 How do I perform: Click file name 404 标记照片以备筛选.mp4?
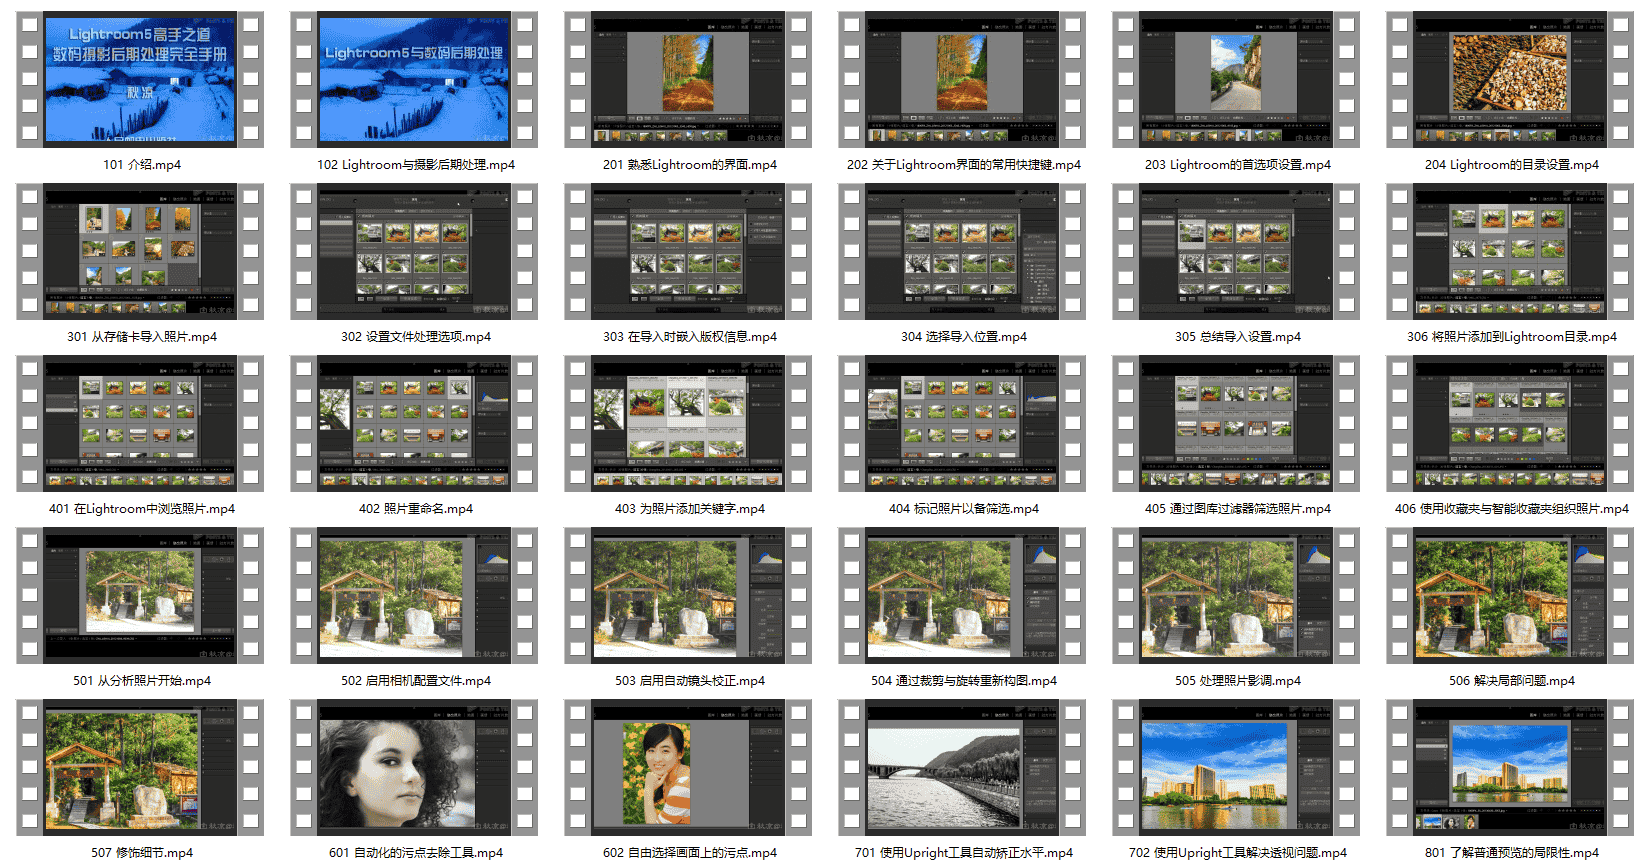[x=963, y=509]
